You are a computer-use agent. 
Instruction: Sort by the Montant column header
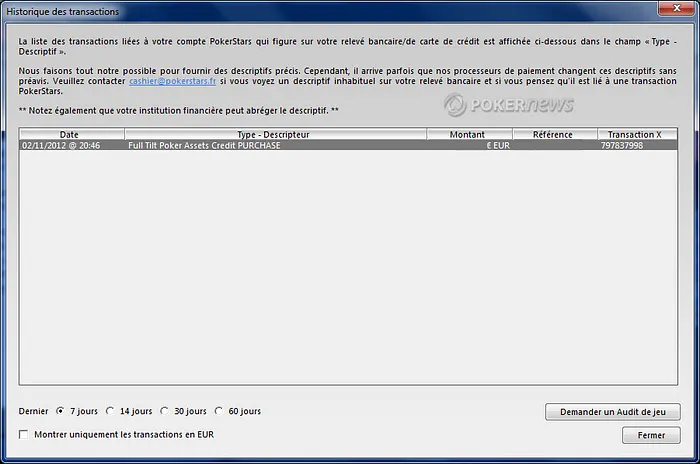pos(469,134)
